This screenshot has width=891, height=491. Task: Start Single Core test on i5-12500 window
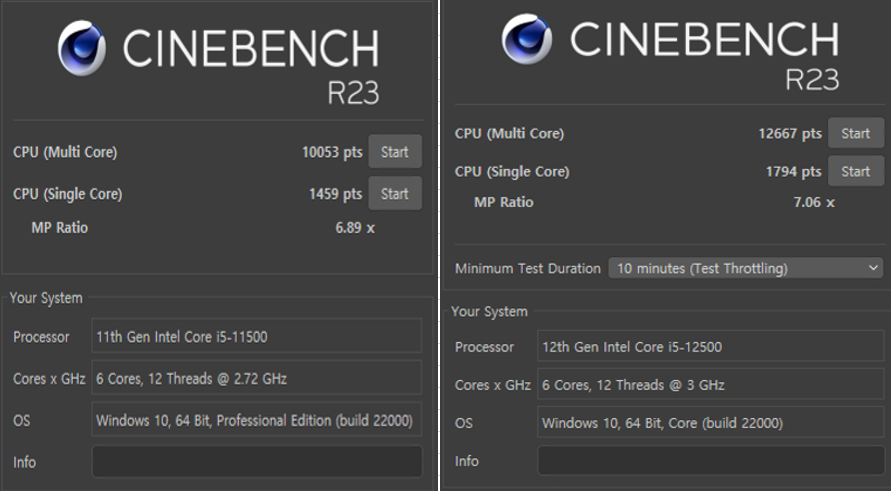click(x=856, y=171)
